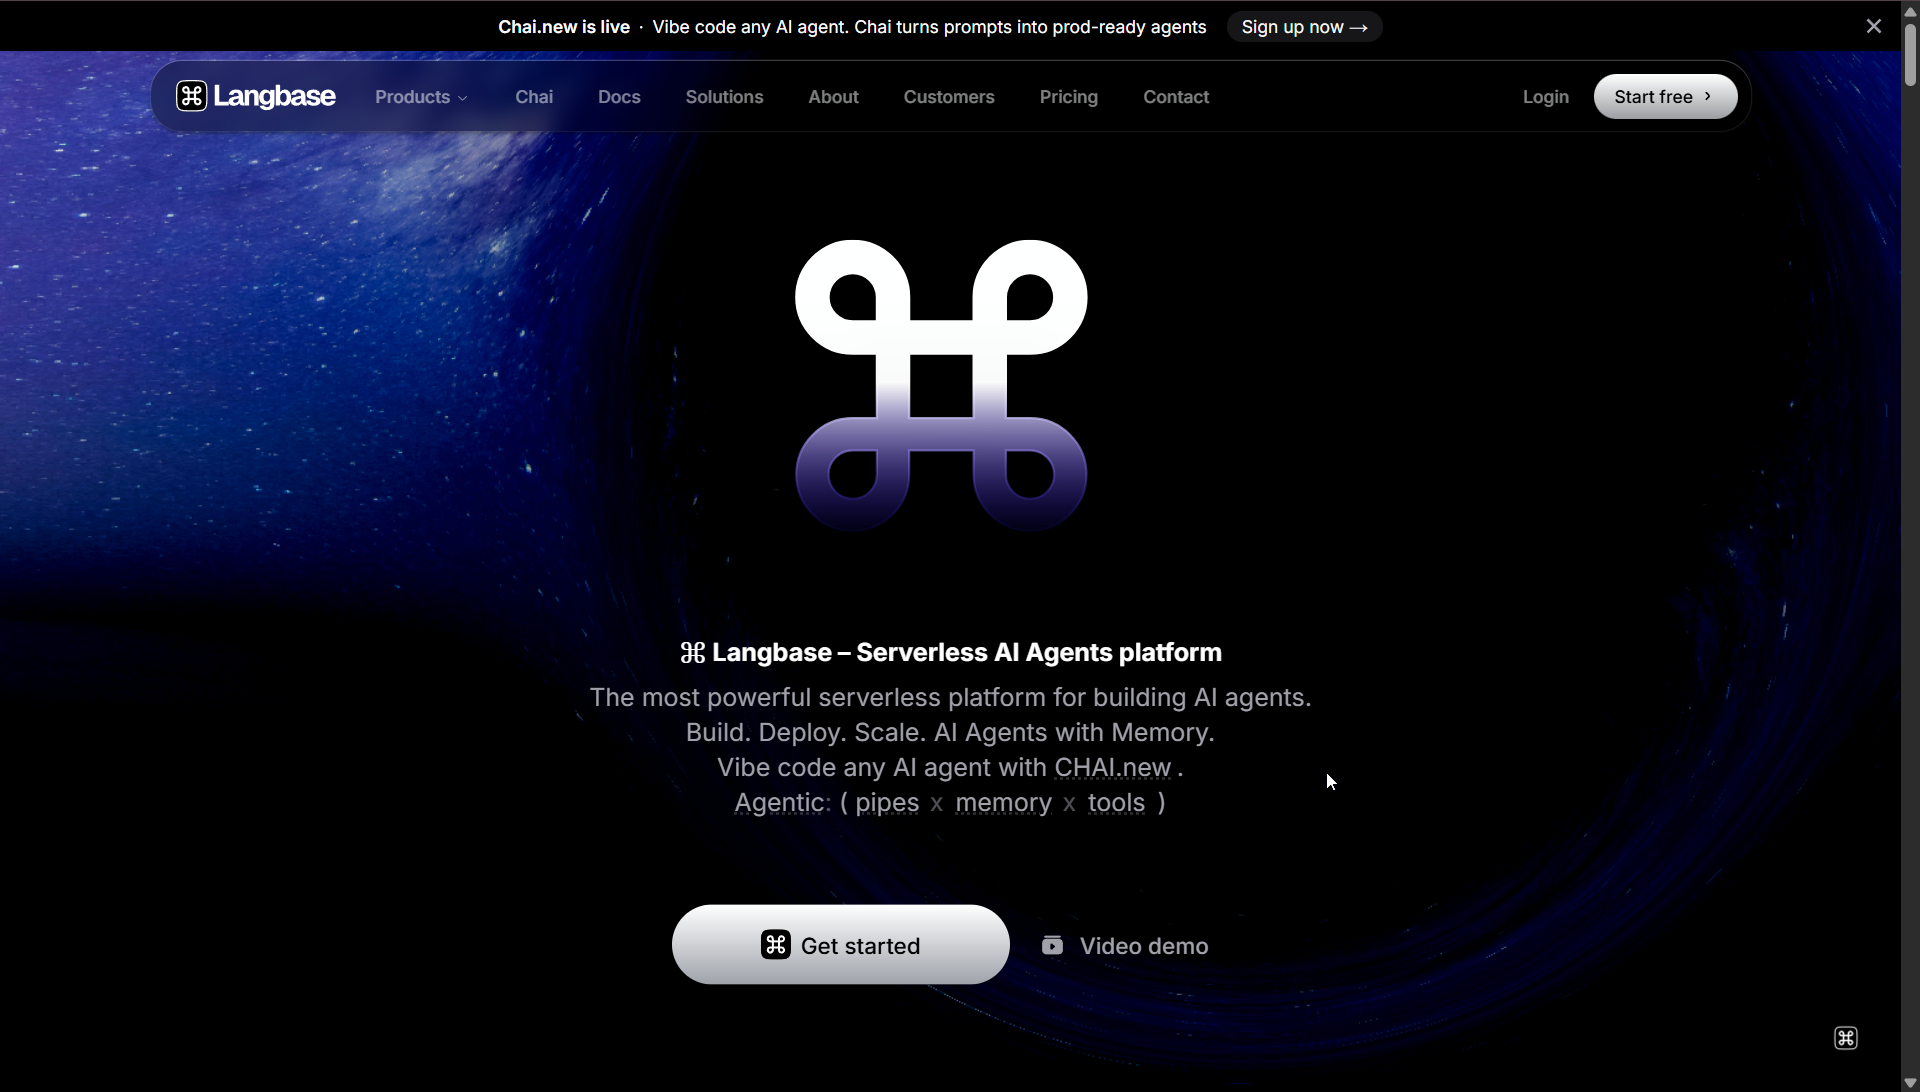Dismiss the Chai.new announcement banner

pos(1873,26)
